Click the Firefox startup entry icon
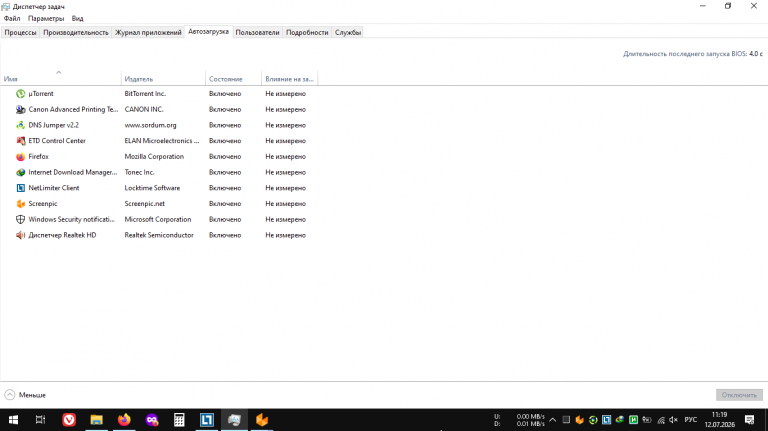This screenshot has height=431, width=768. point(21,156)
